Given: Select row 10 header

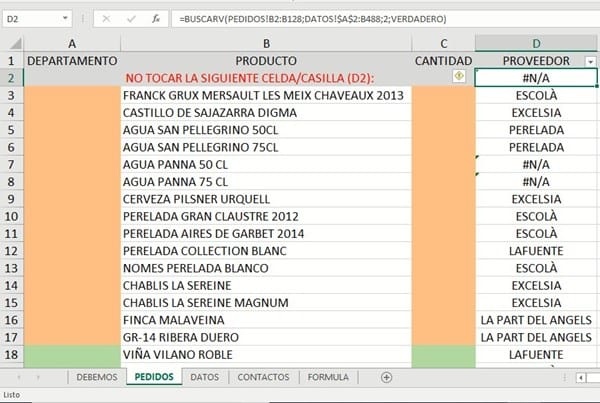Looking at the screenshot, I should click(11, 216).
